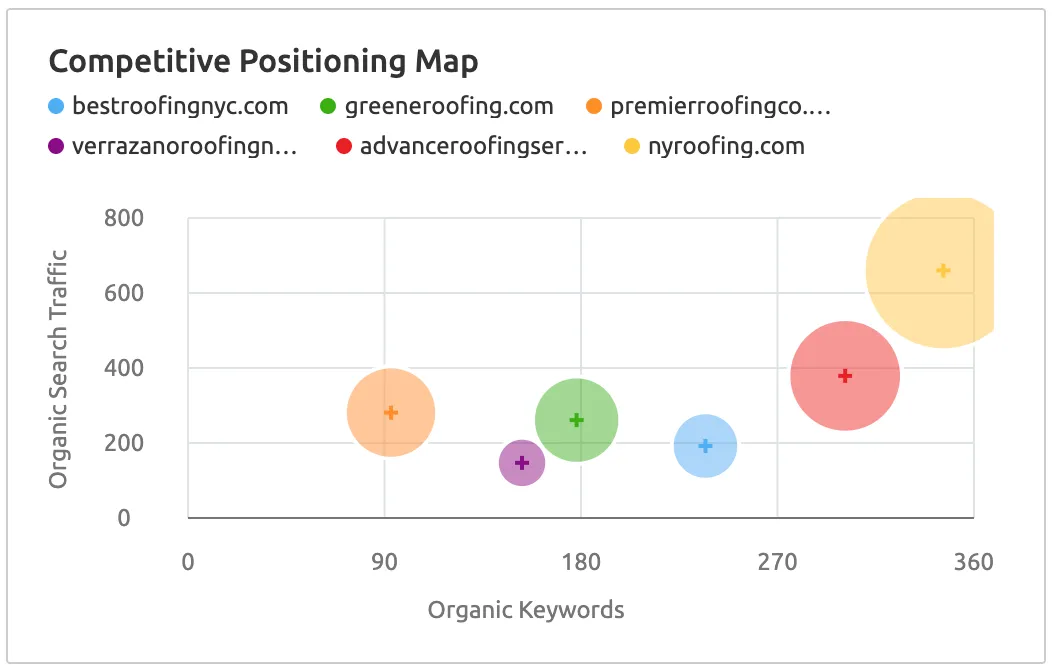Screen dimensions: 1052x670
Task: Pick the orange premierroofing bubble
Action: [391, 412]
